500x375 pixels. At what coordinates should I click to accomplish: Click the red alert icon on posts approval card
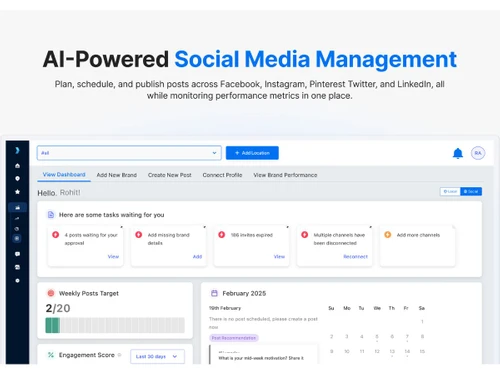point(56,235)
